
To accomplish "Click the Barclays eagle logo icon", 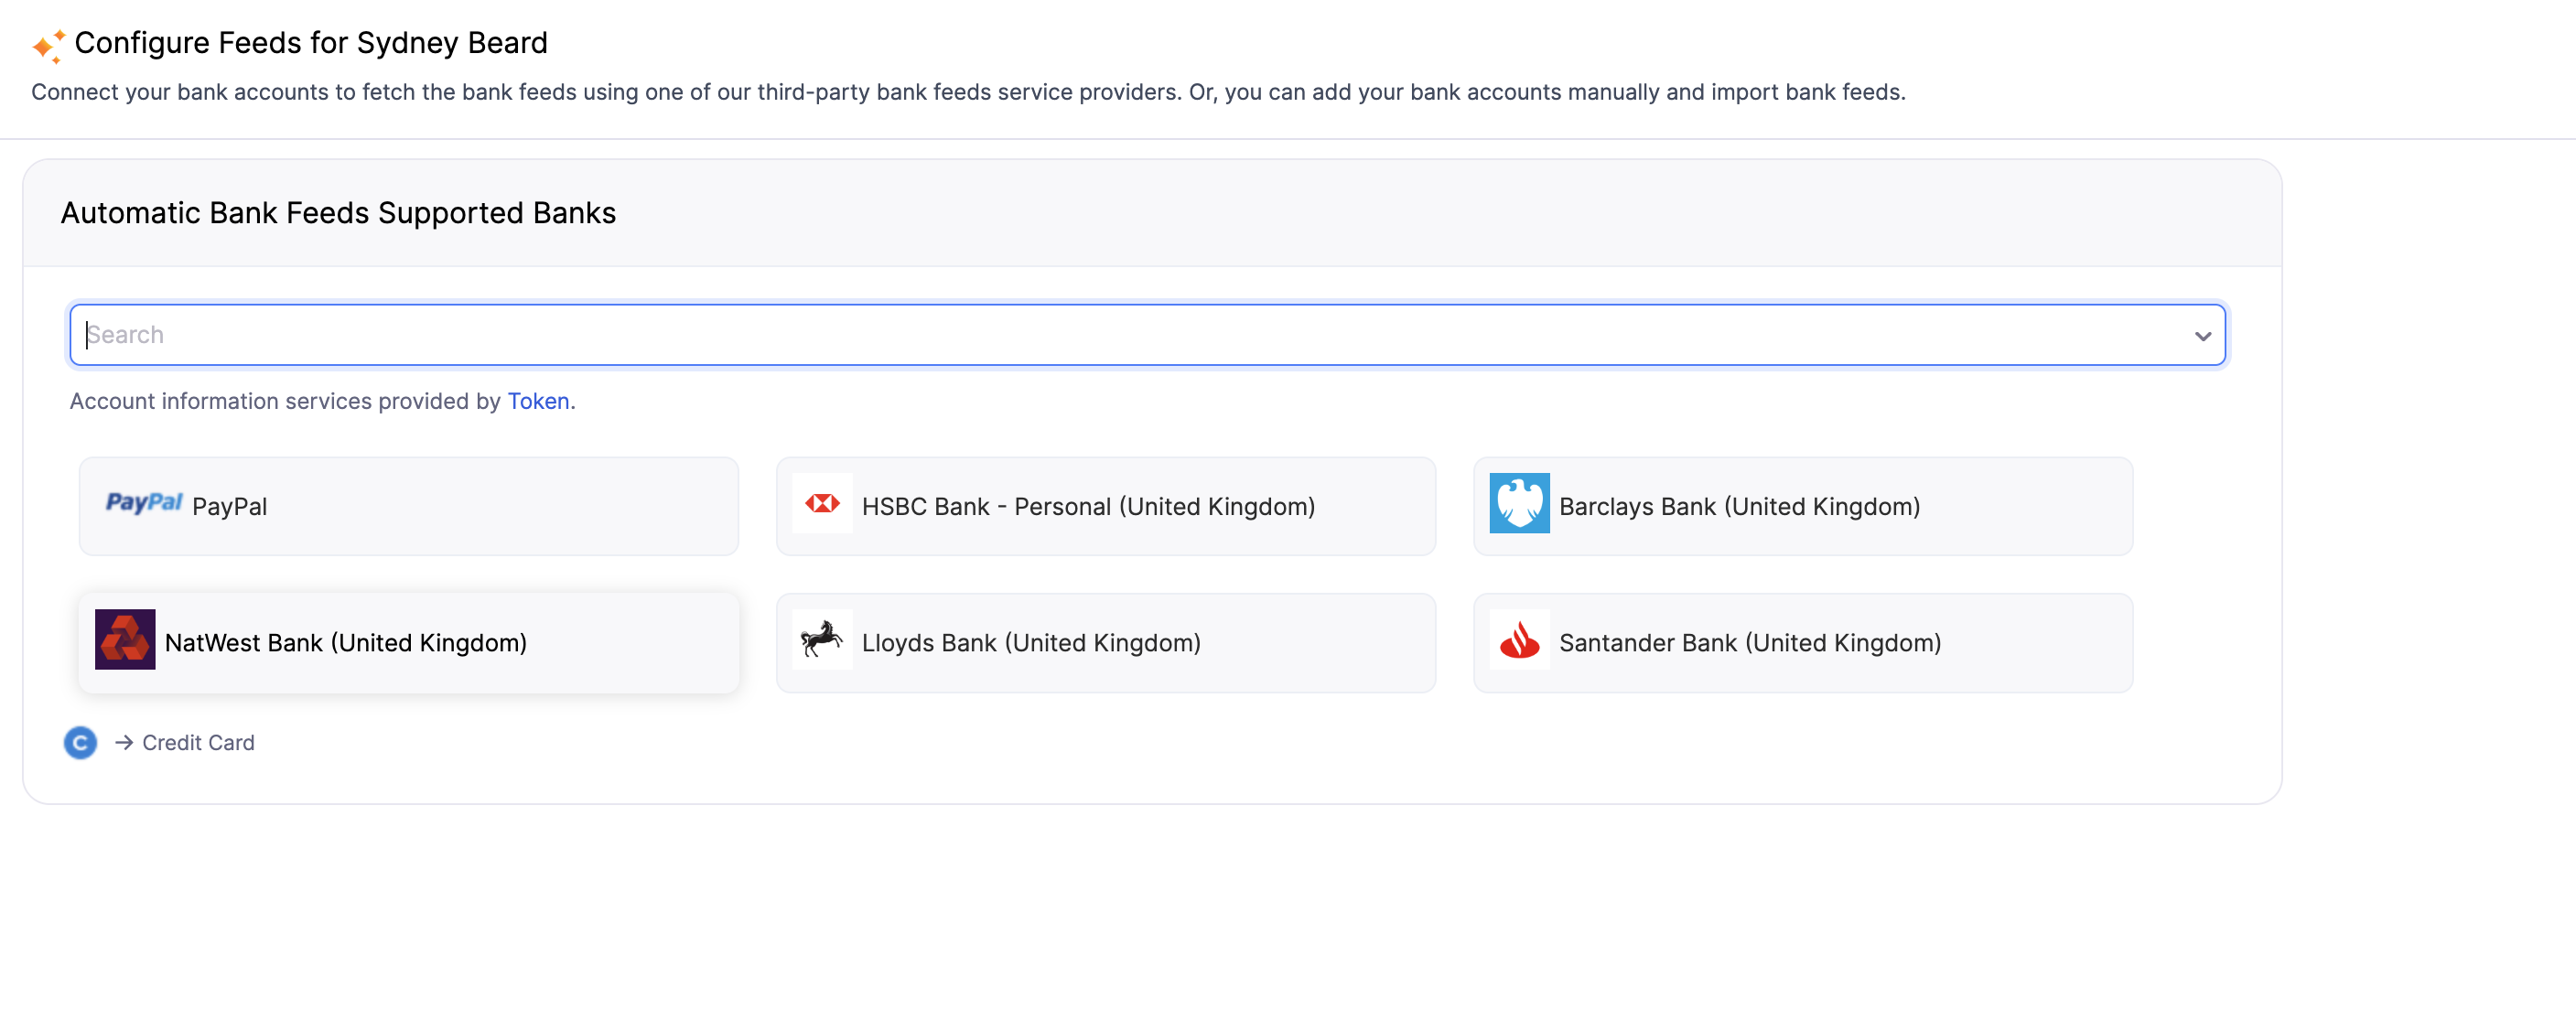I will [1519, 504].
